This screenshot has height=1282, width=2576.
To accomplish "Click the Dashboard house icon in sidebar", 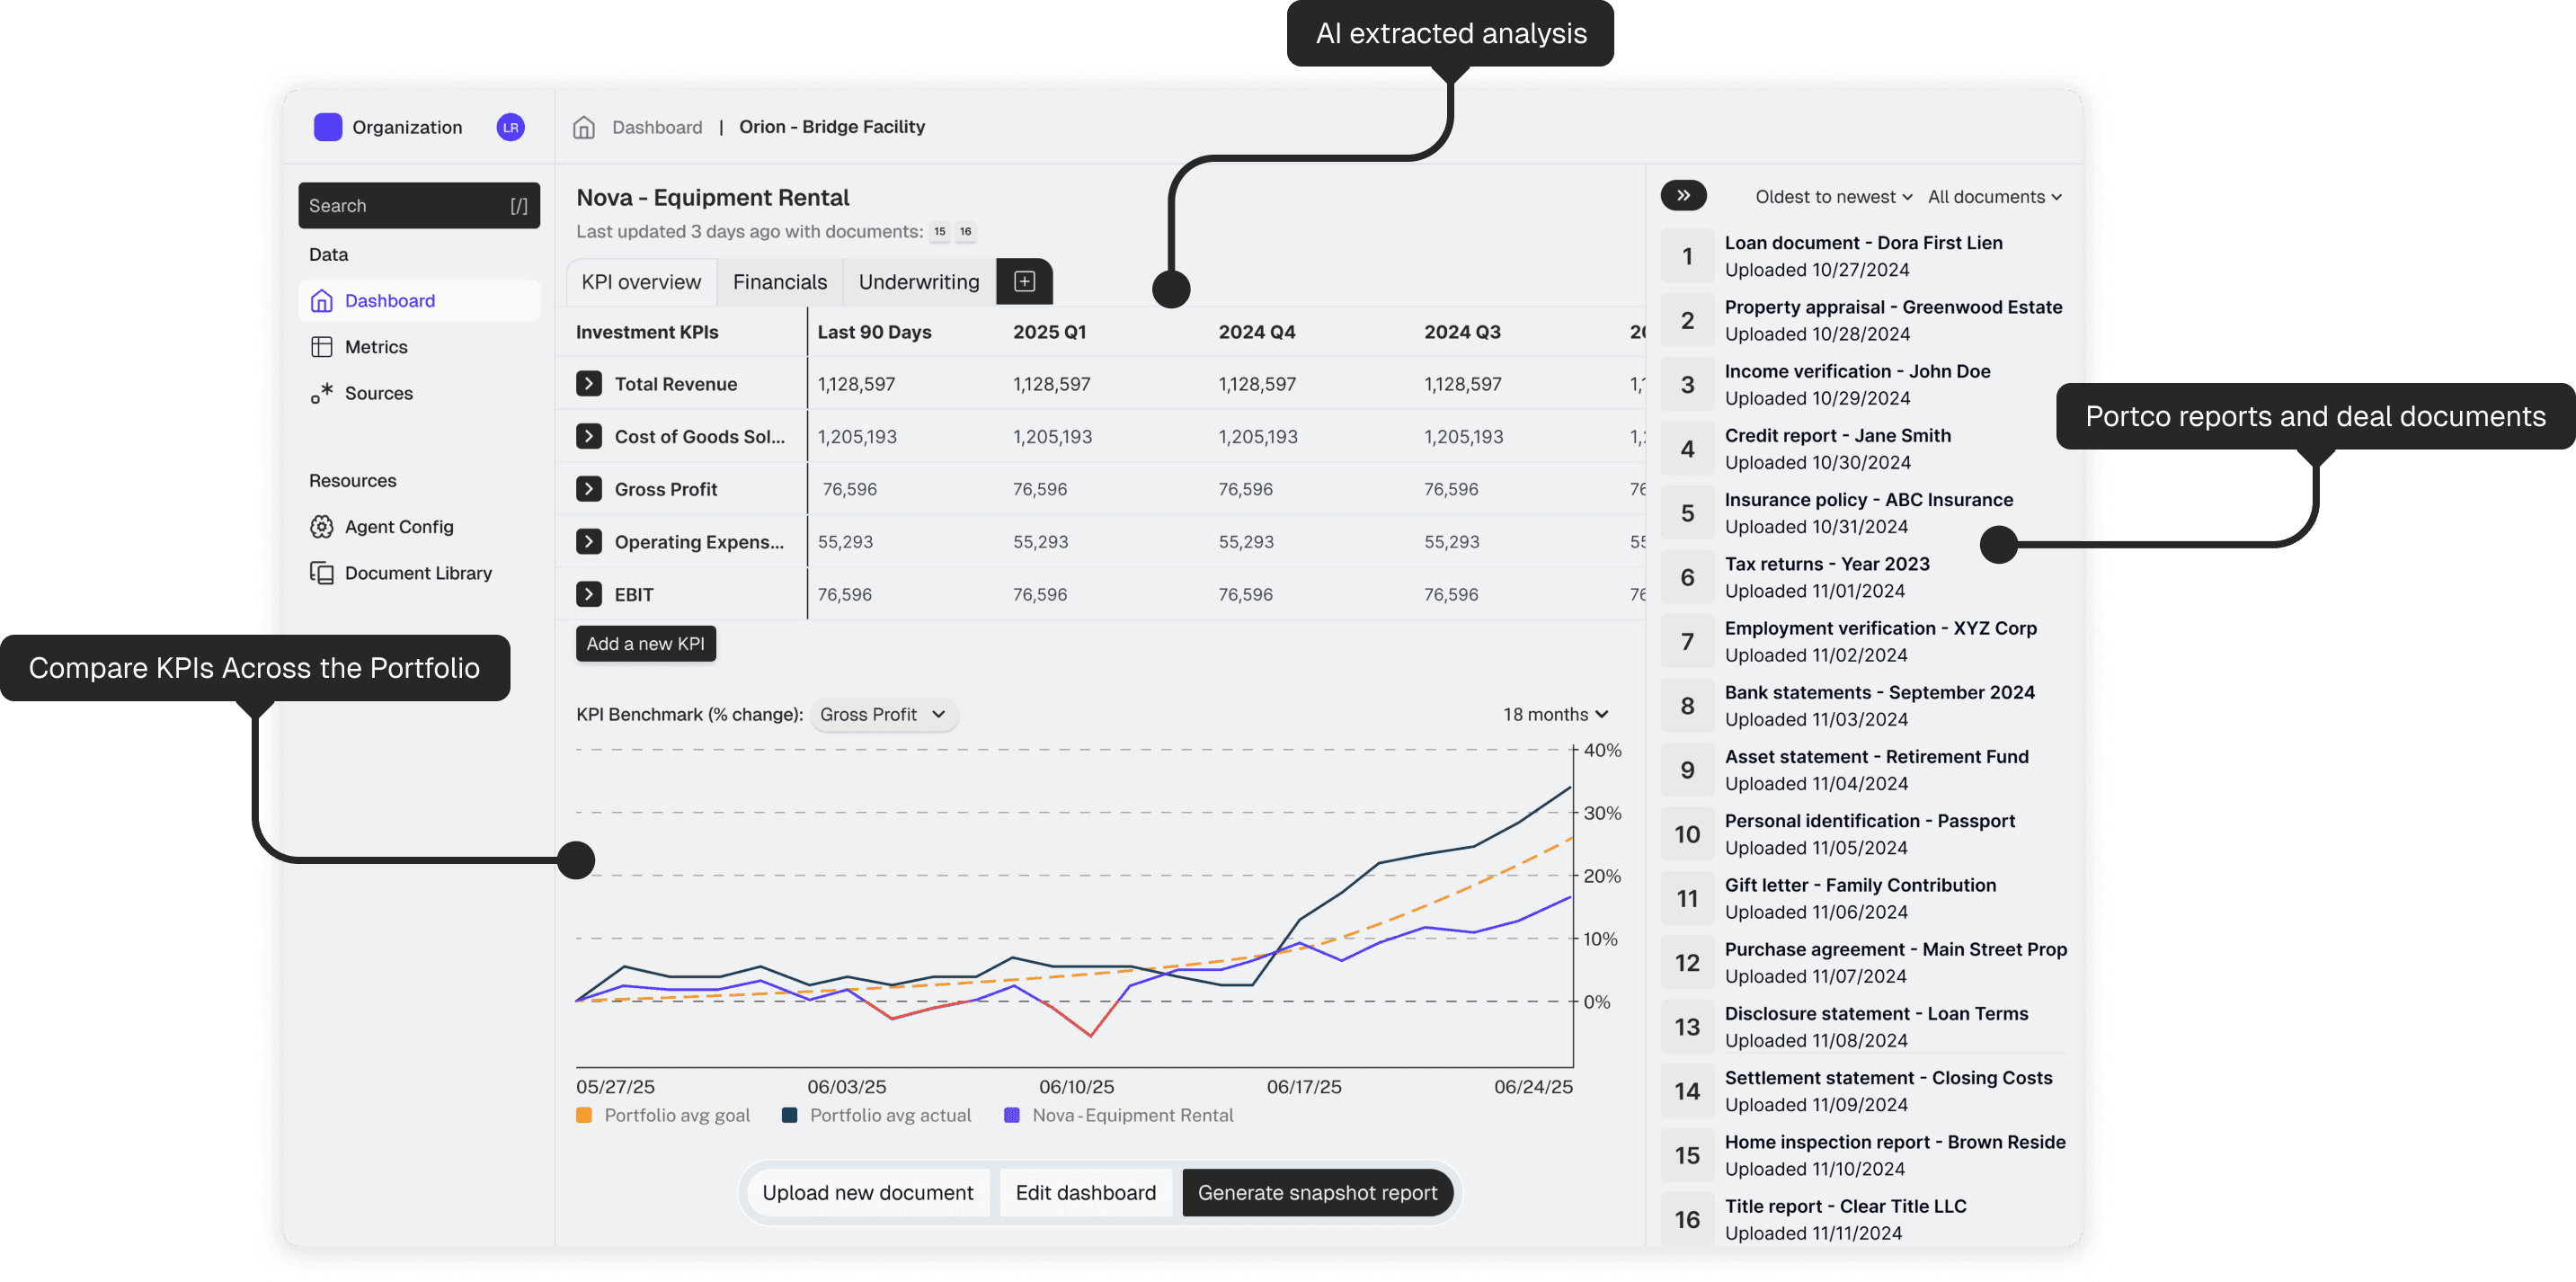I will point(321,301).
